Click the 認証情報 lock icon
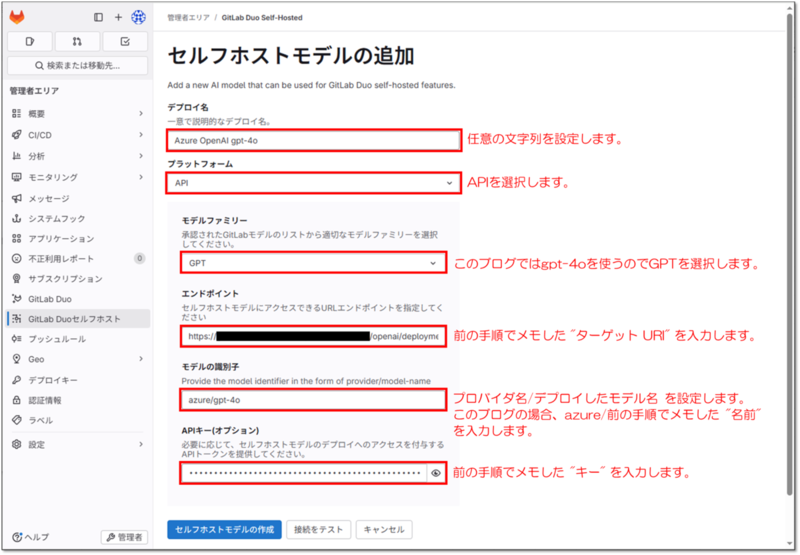The width and height of the screenshot is (800, 555). tap(17, 400)
